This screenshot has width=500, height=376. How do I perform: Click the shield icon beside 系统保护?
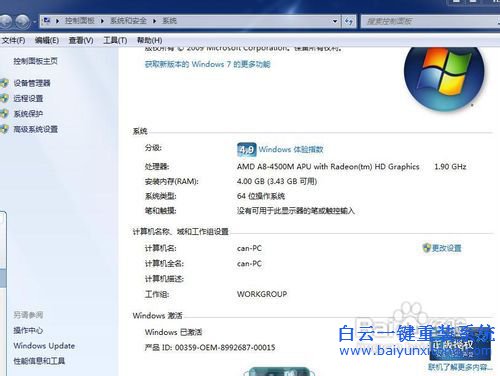tap(4, 114)
